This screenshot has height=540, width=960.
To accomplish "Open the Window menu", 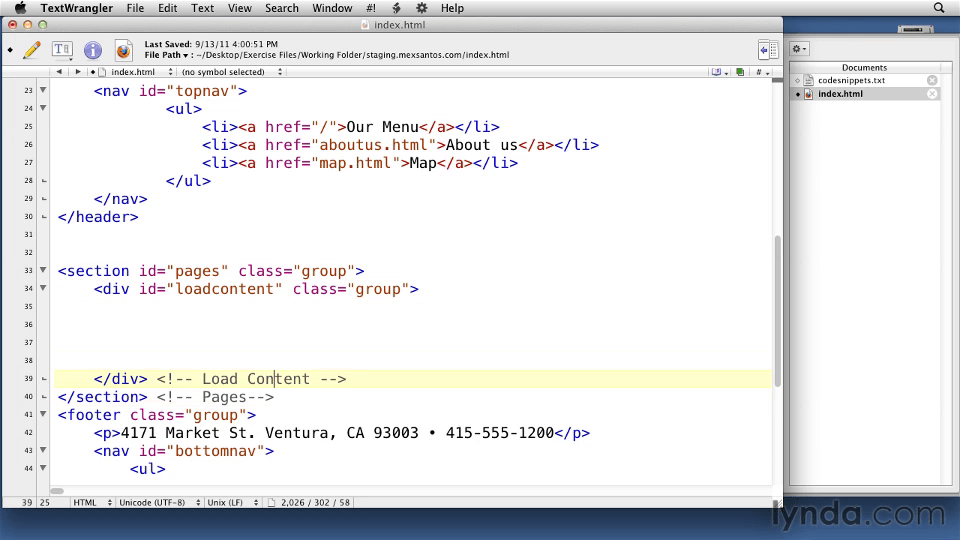I will coord(332,8).
